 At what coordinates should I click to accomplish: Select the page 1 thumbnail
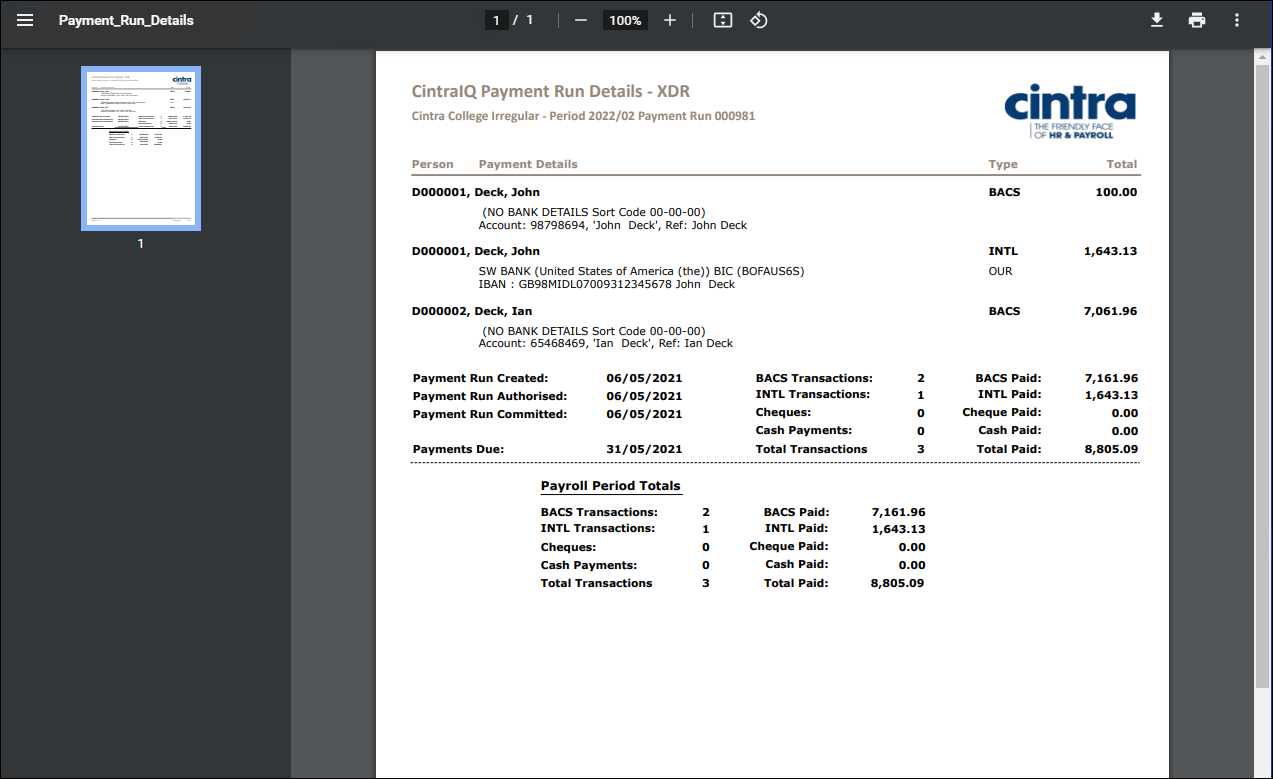point(141,148)
